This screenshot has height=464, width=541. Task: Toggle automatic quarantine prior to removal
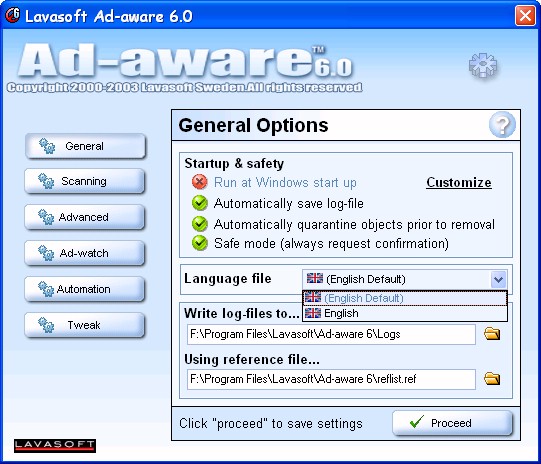pos(199,224)
